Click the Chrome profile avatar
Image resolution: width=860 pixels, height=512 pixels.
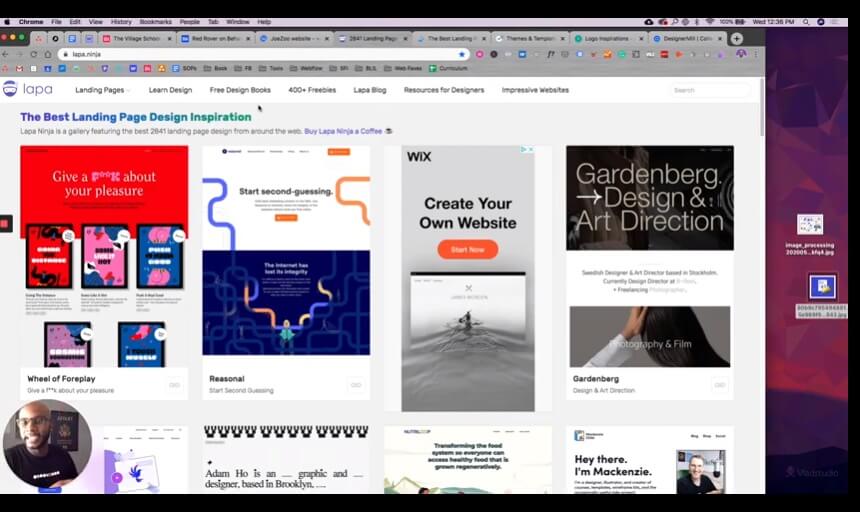[742, 54]
